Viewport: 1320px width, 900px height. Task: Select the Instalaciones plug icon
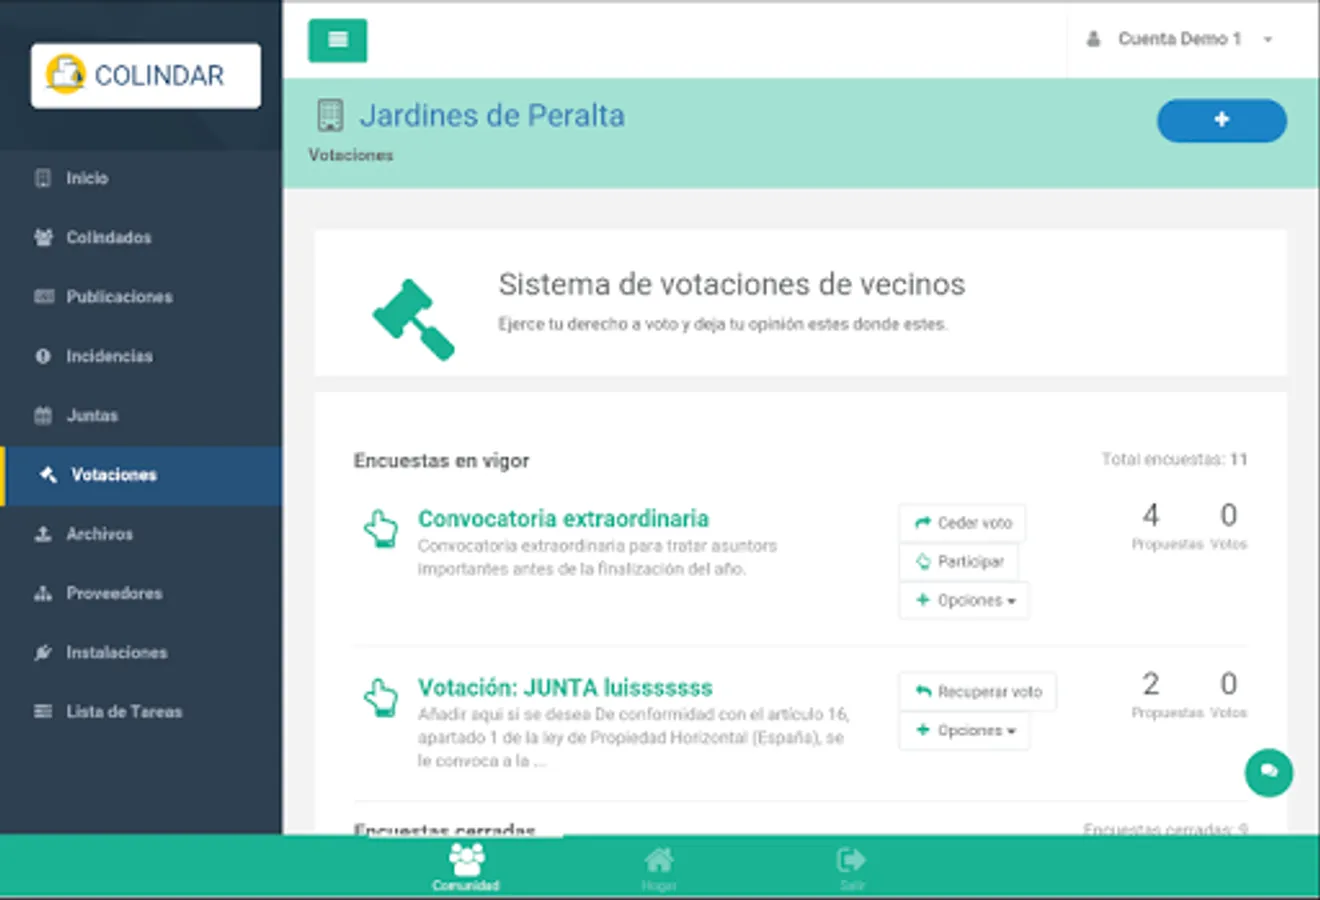43,652
